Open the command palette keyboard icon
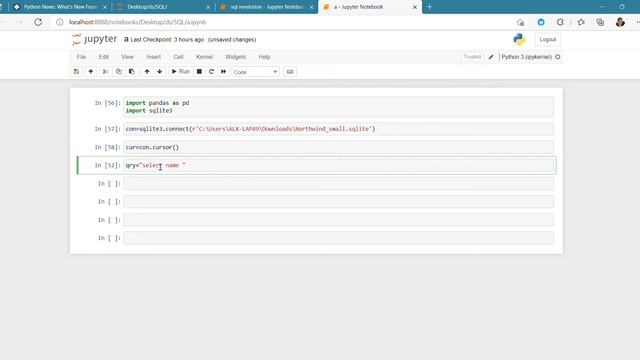 click(290, 71)
